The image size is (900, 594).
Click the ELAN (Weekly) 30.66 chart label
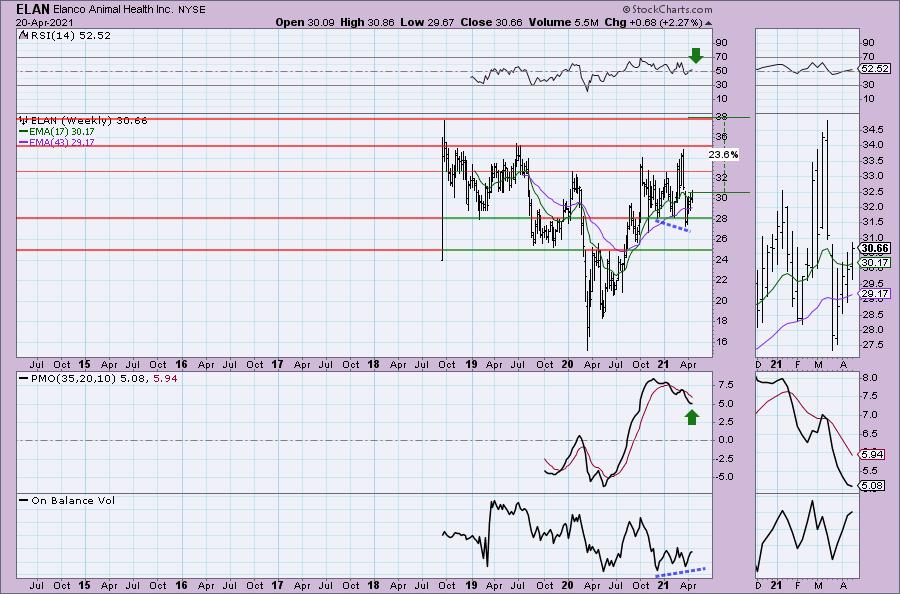(89, 121)
